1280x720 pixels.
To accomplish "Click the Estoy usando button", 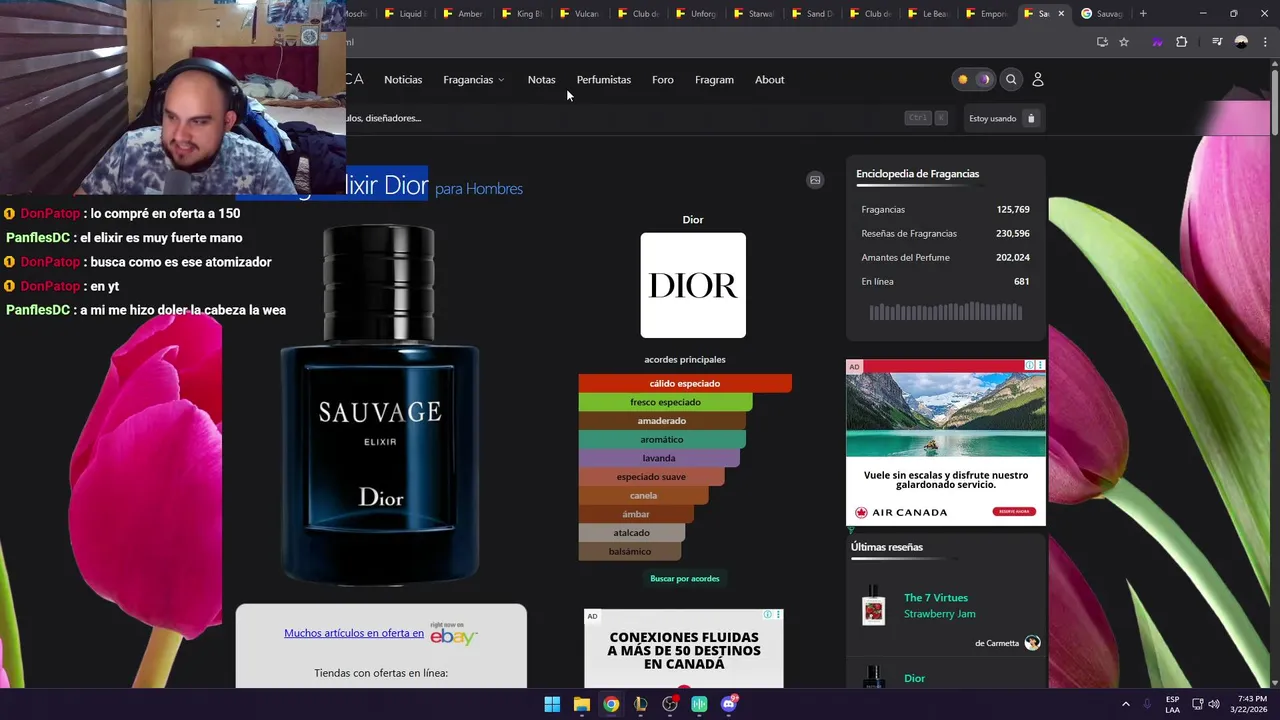I will pyautogui.click(x=1003, y=118).
